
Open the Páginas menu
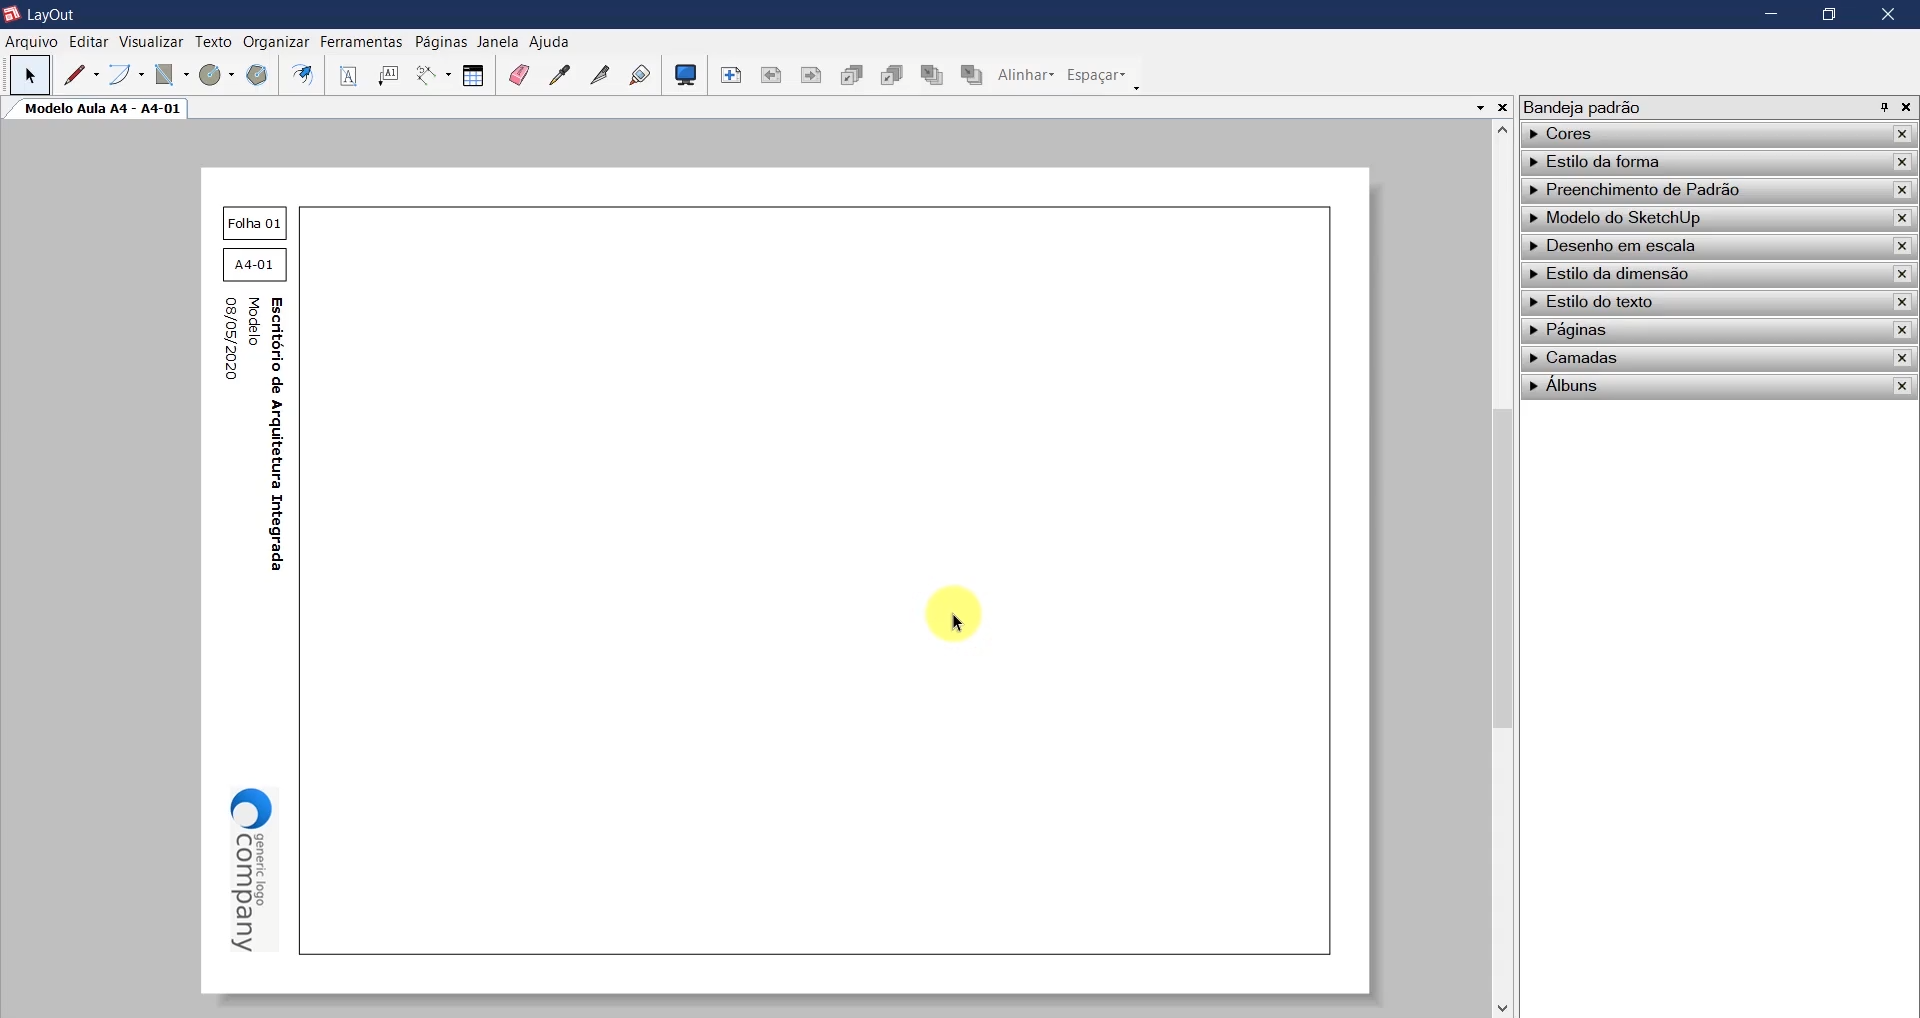tap(441, 43)
